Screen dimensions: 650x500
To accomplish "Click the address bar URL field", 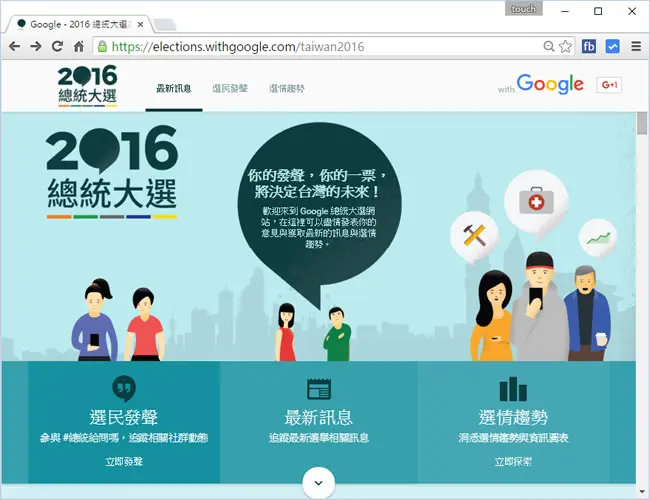I will click(x=325, y=46).
